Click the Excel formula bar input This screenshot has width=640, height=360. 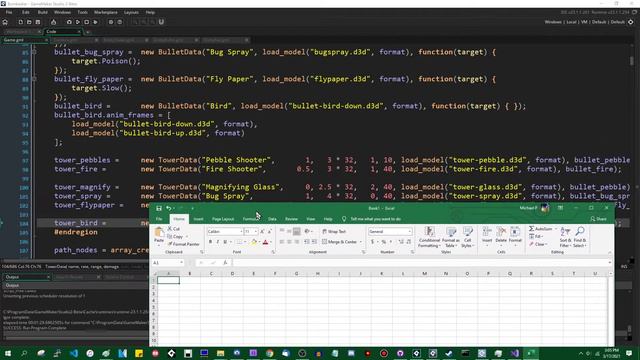pos(420,263)
